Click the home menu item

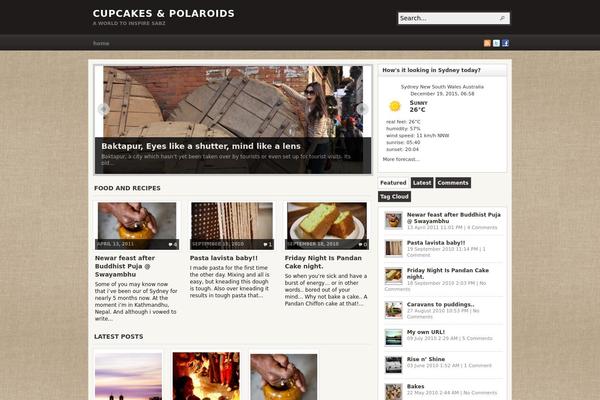pos(101,43)
